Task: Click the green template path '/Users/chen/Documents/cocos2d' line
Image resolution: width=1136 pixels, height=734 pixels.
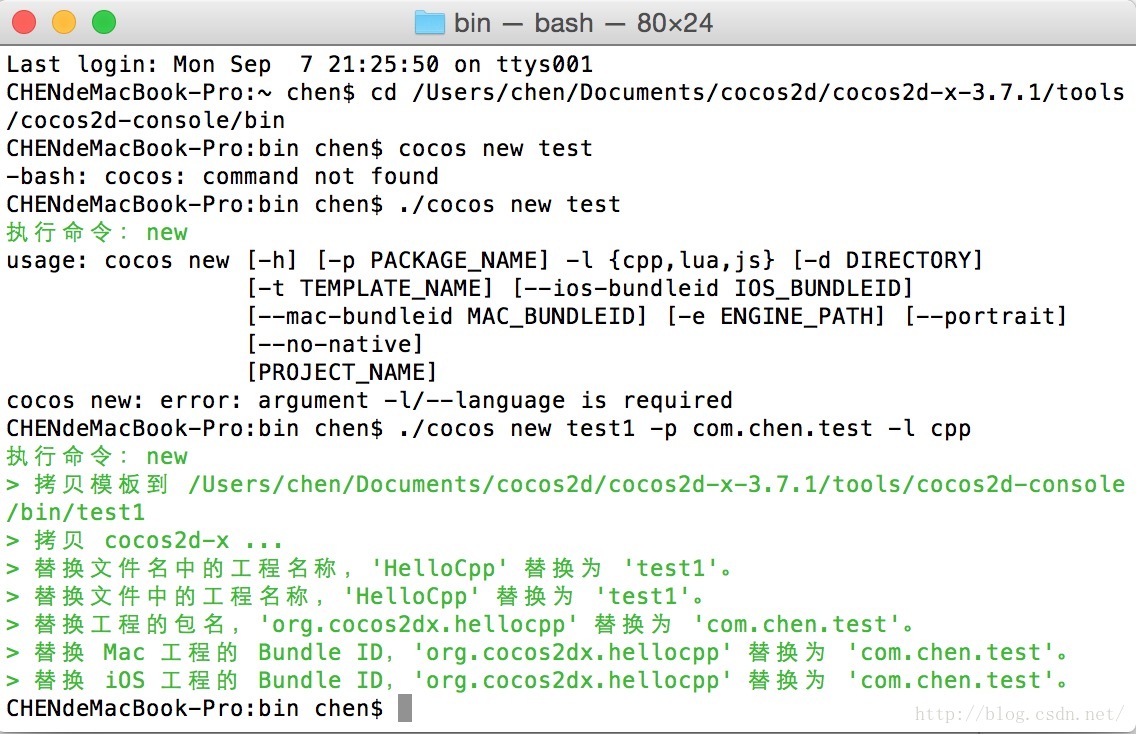Action: pos(565,499)
